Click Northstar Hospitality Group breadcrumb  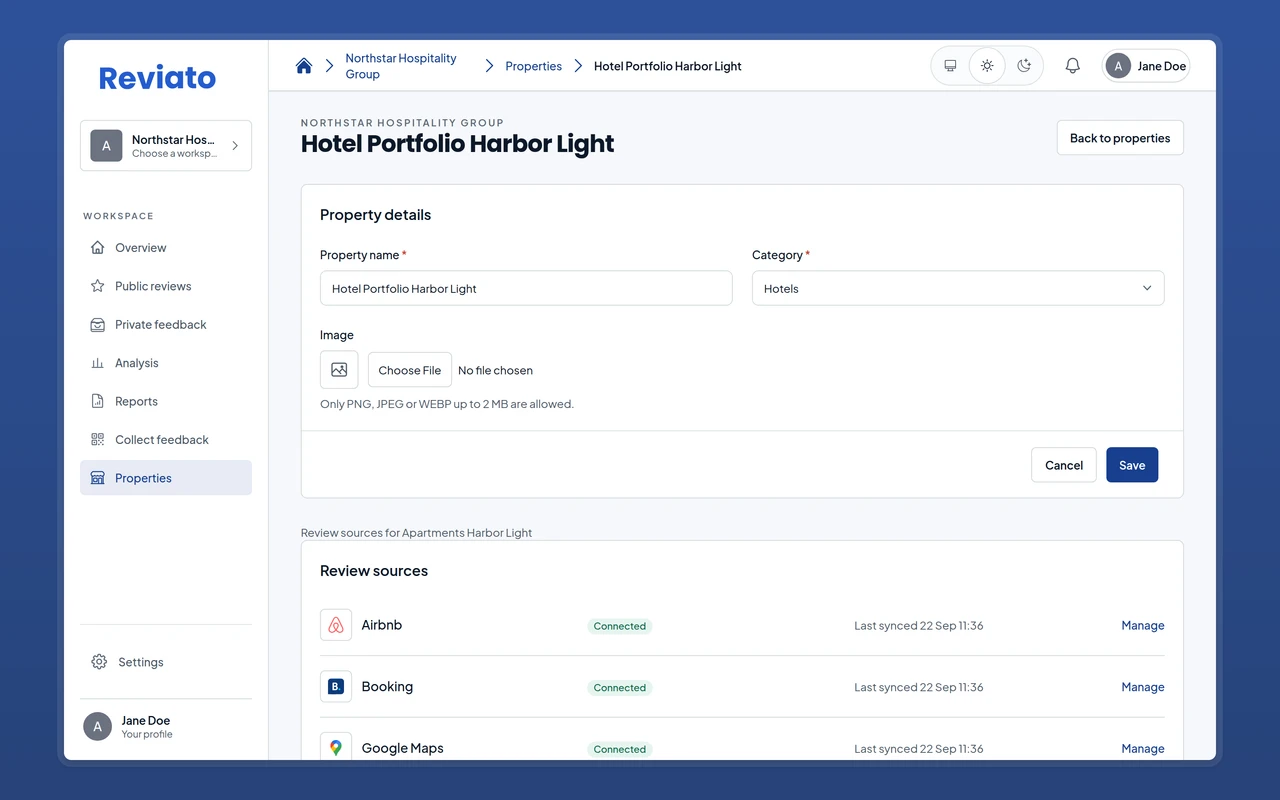coord(401,66)
